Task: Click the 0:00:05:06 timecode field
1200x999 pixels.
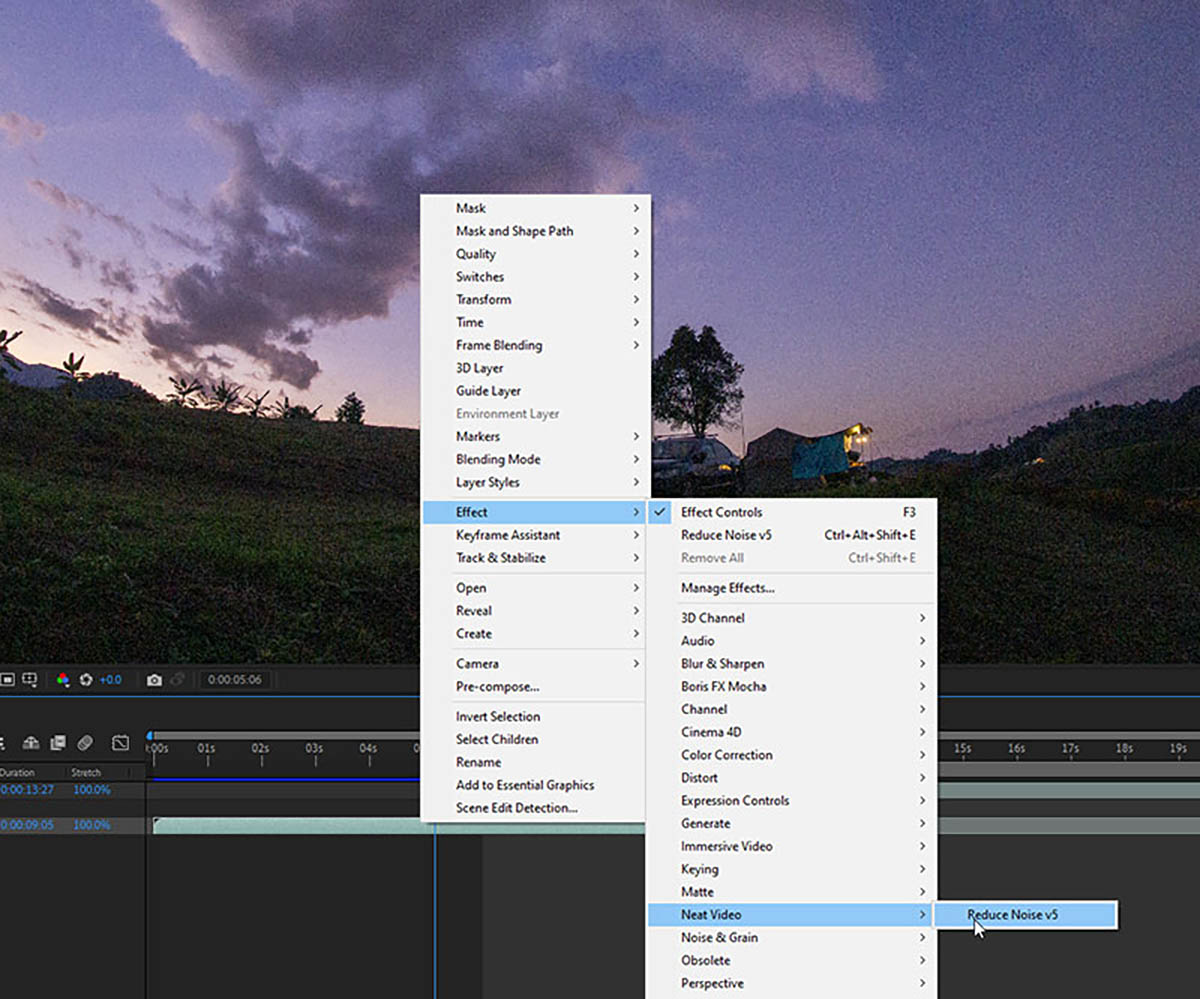Action: tap(235, 680)
